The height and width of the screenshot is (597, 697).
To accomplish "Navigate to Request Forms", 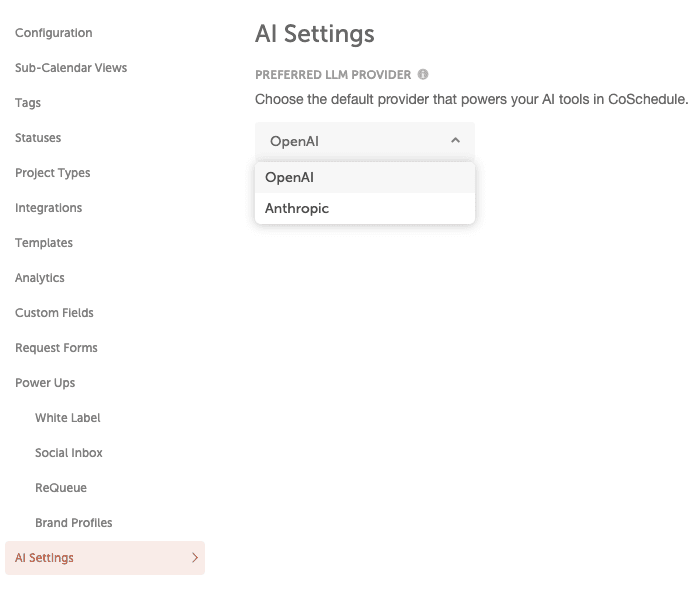I will (56, 348).
